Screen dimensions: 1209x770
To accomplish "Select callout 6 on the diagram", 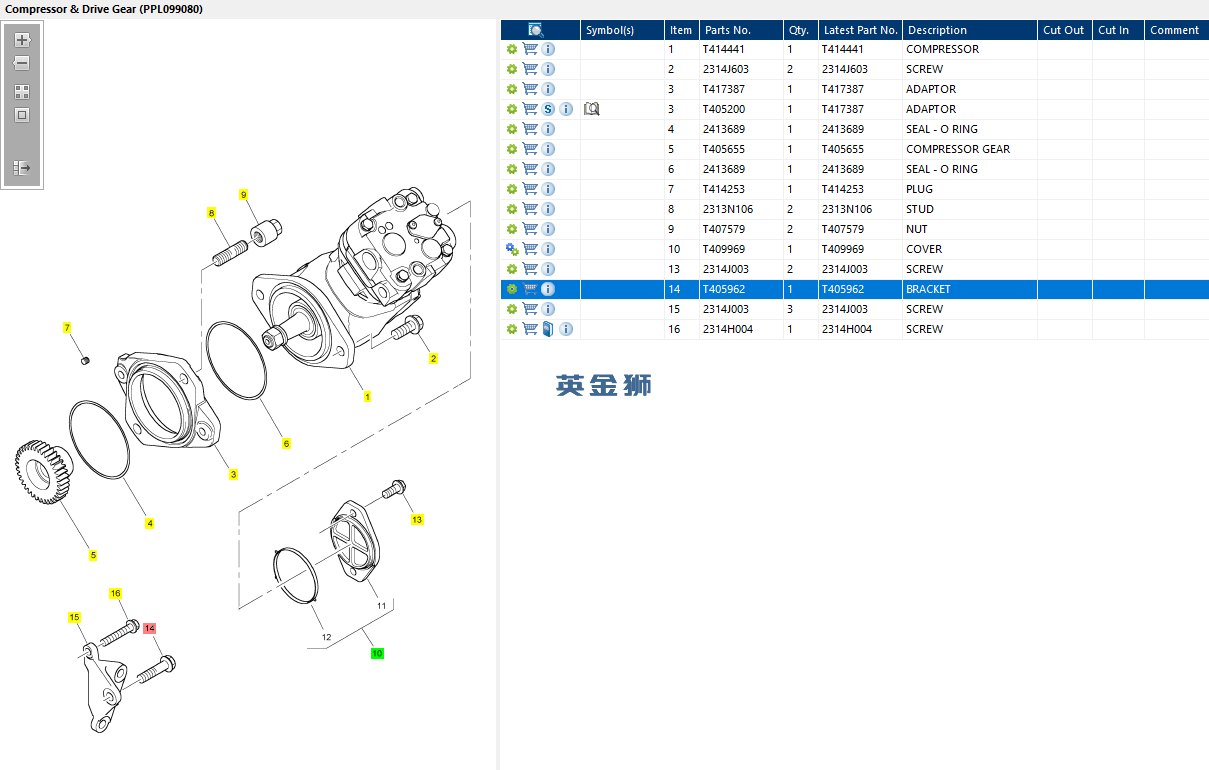I will coord(286,443).
